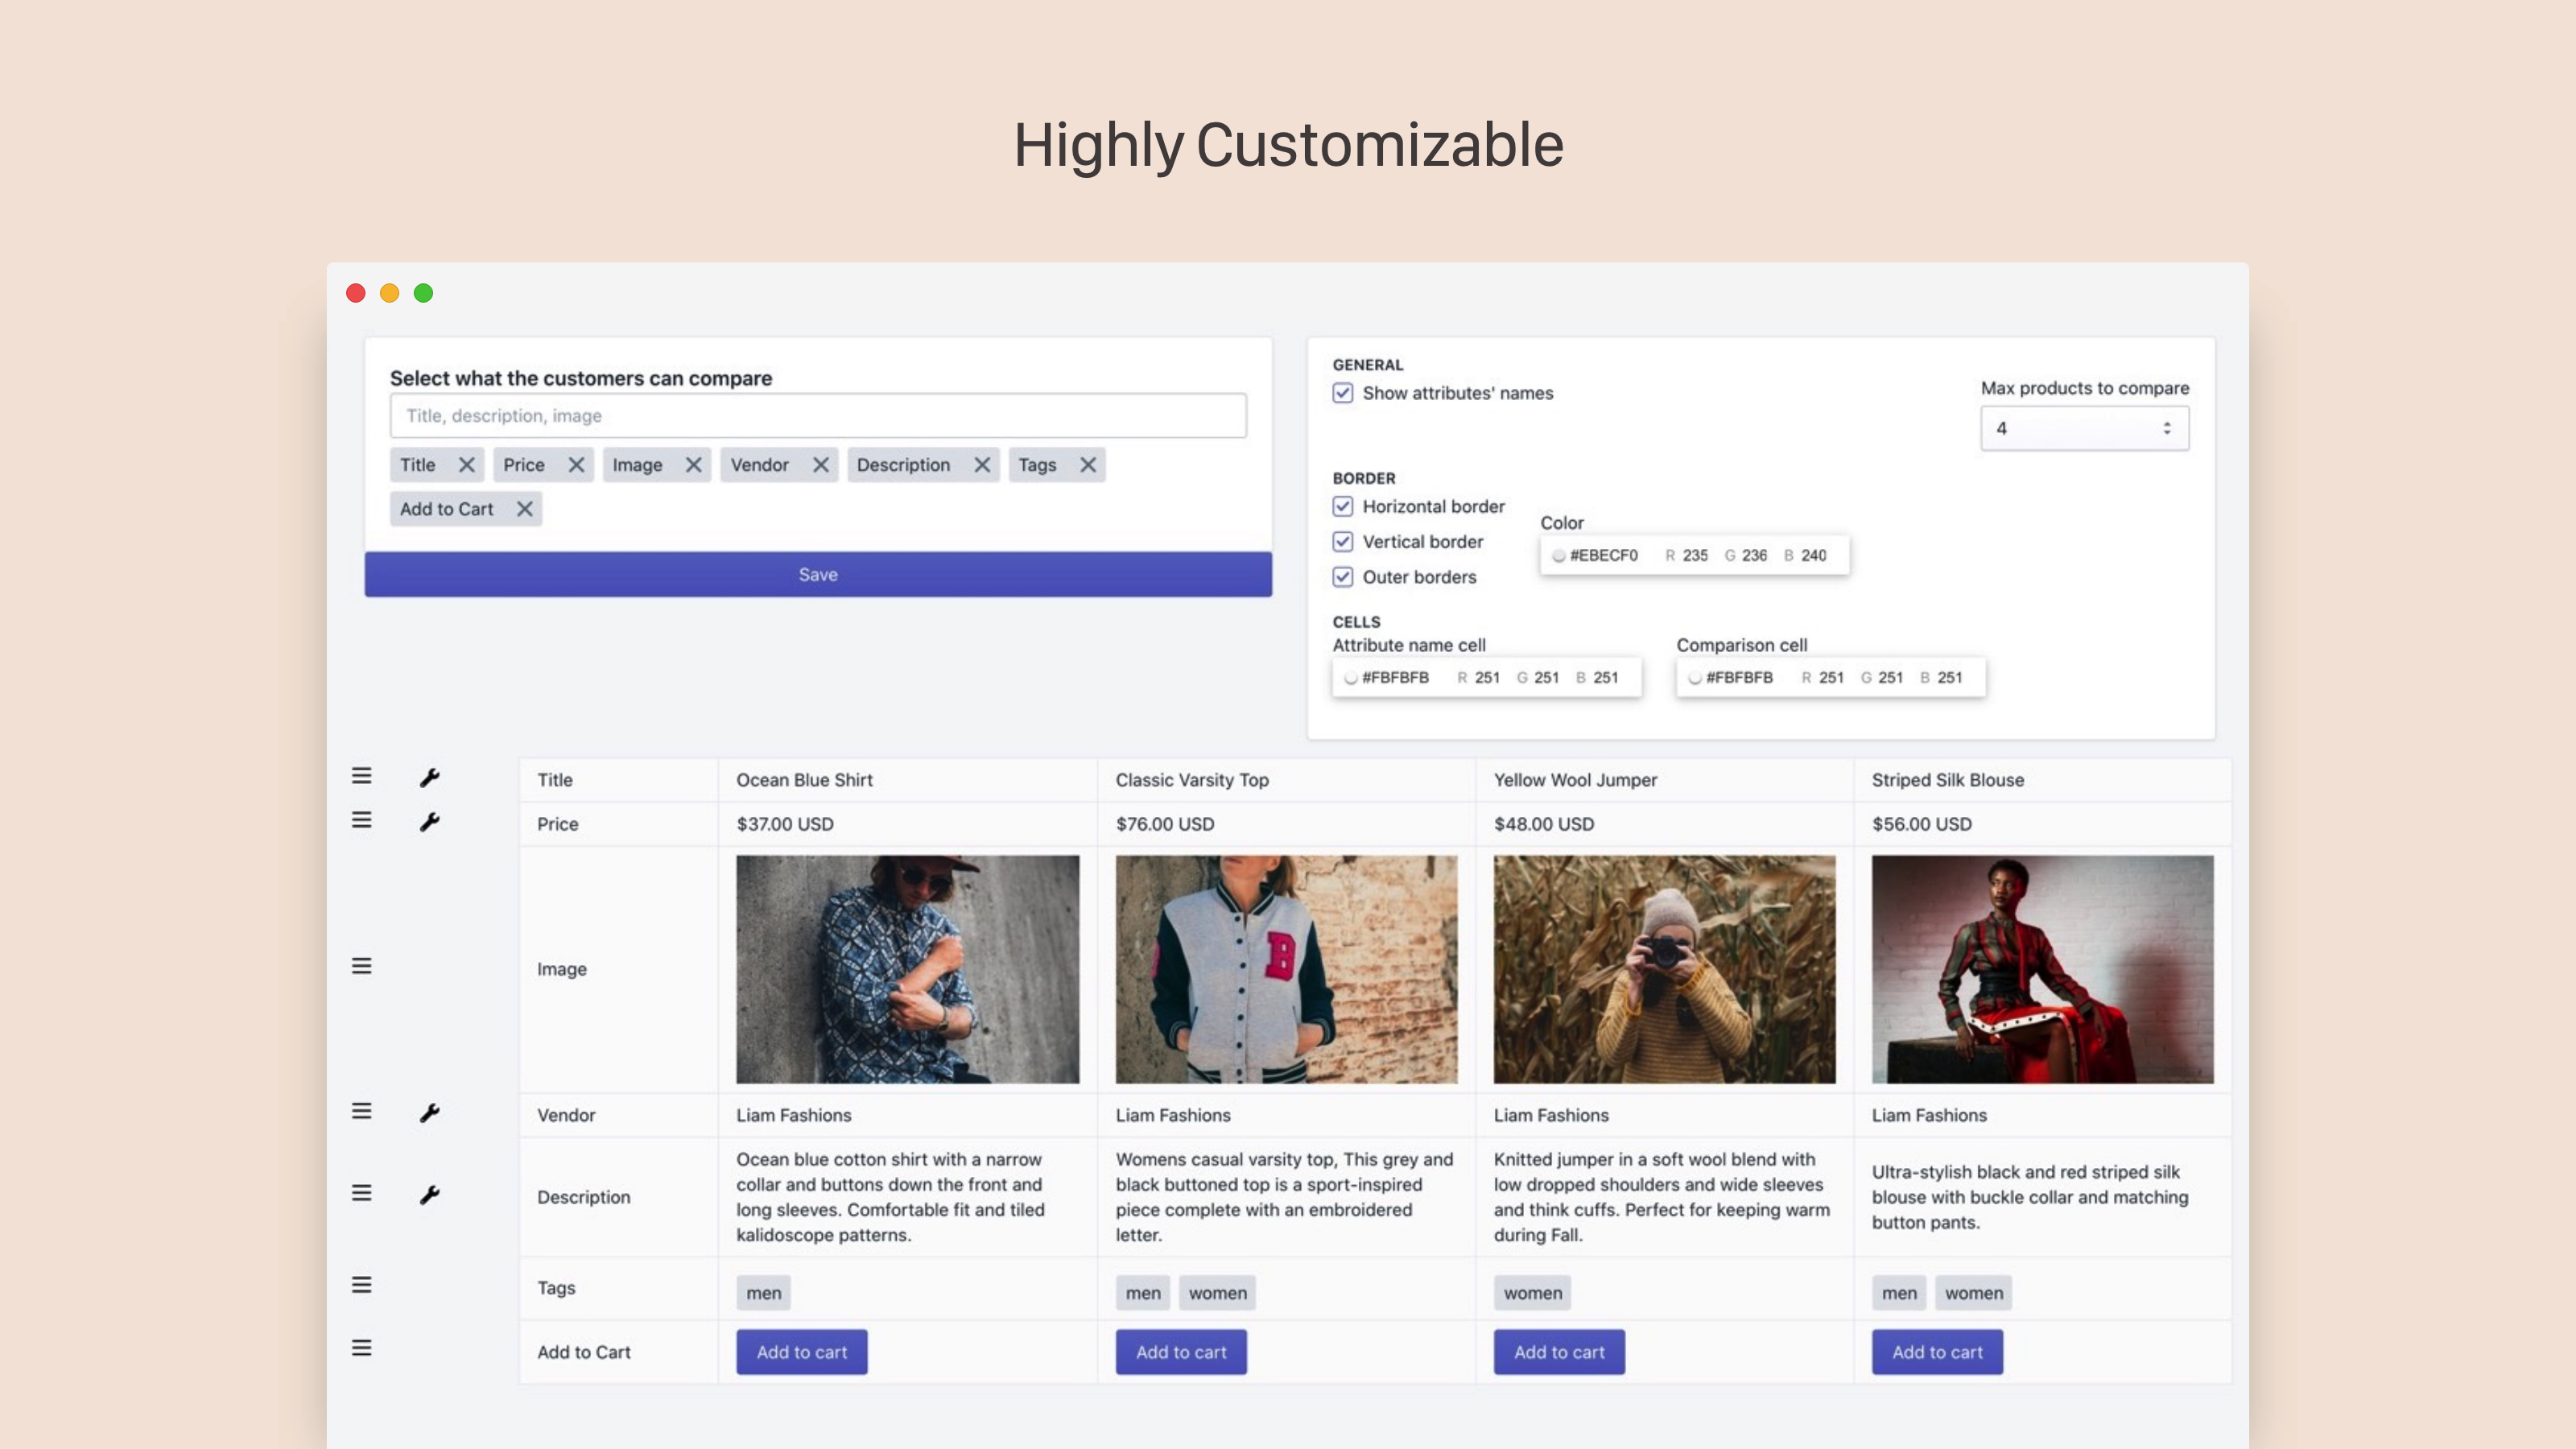This screenshot has height=1449, width=2576.
Task: Toggle the Vertical border checkbox
Action: click(x=1342, y=542)
